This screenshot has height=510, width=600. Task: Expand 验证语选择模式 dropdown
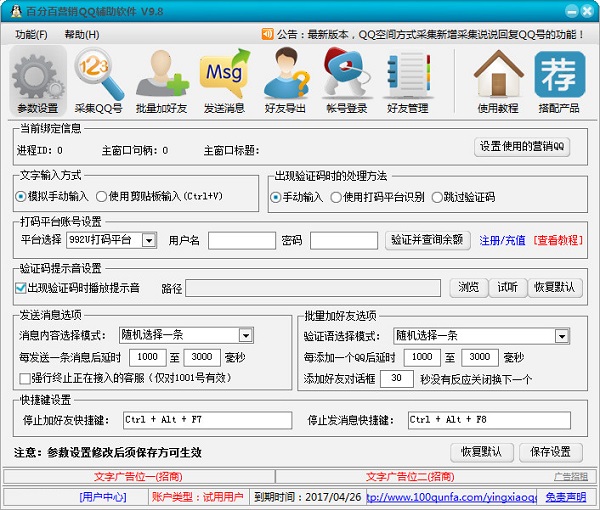pos(562,336)
